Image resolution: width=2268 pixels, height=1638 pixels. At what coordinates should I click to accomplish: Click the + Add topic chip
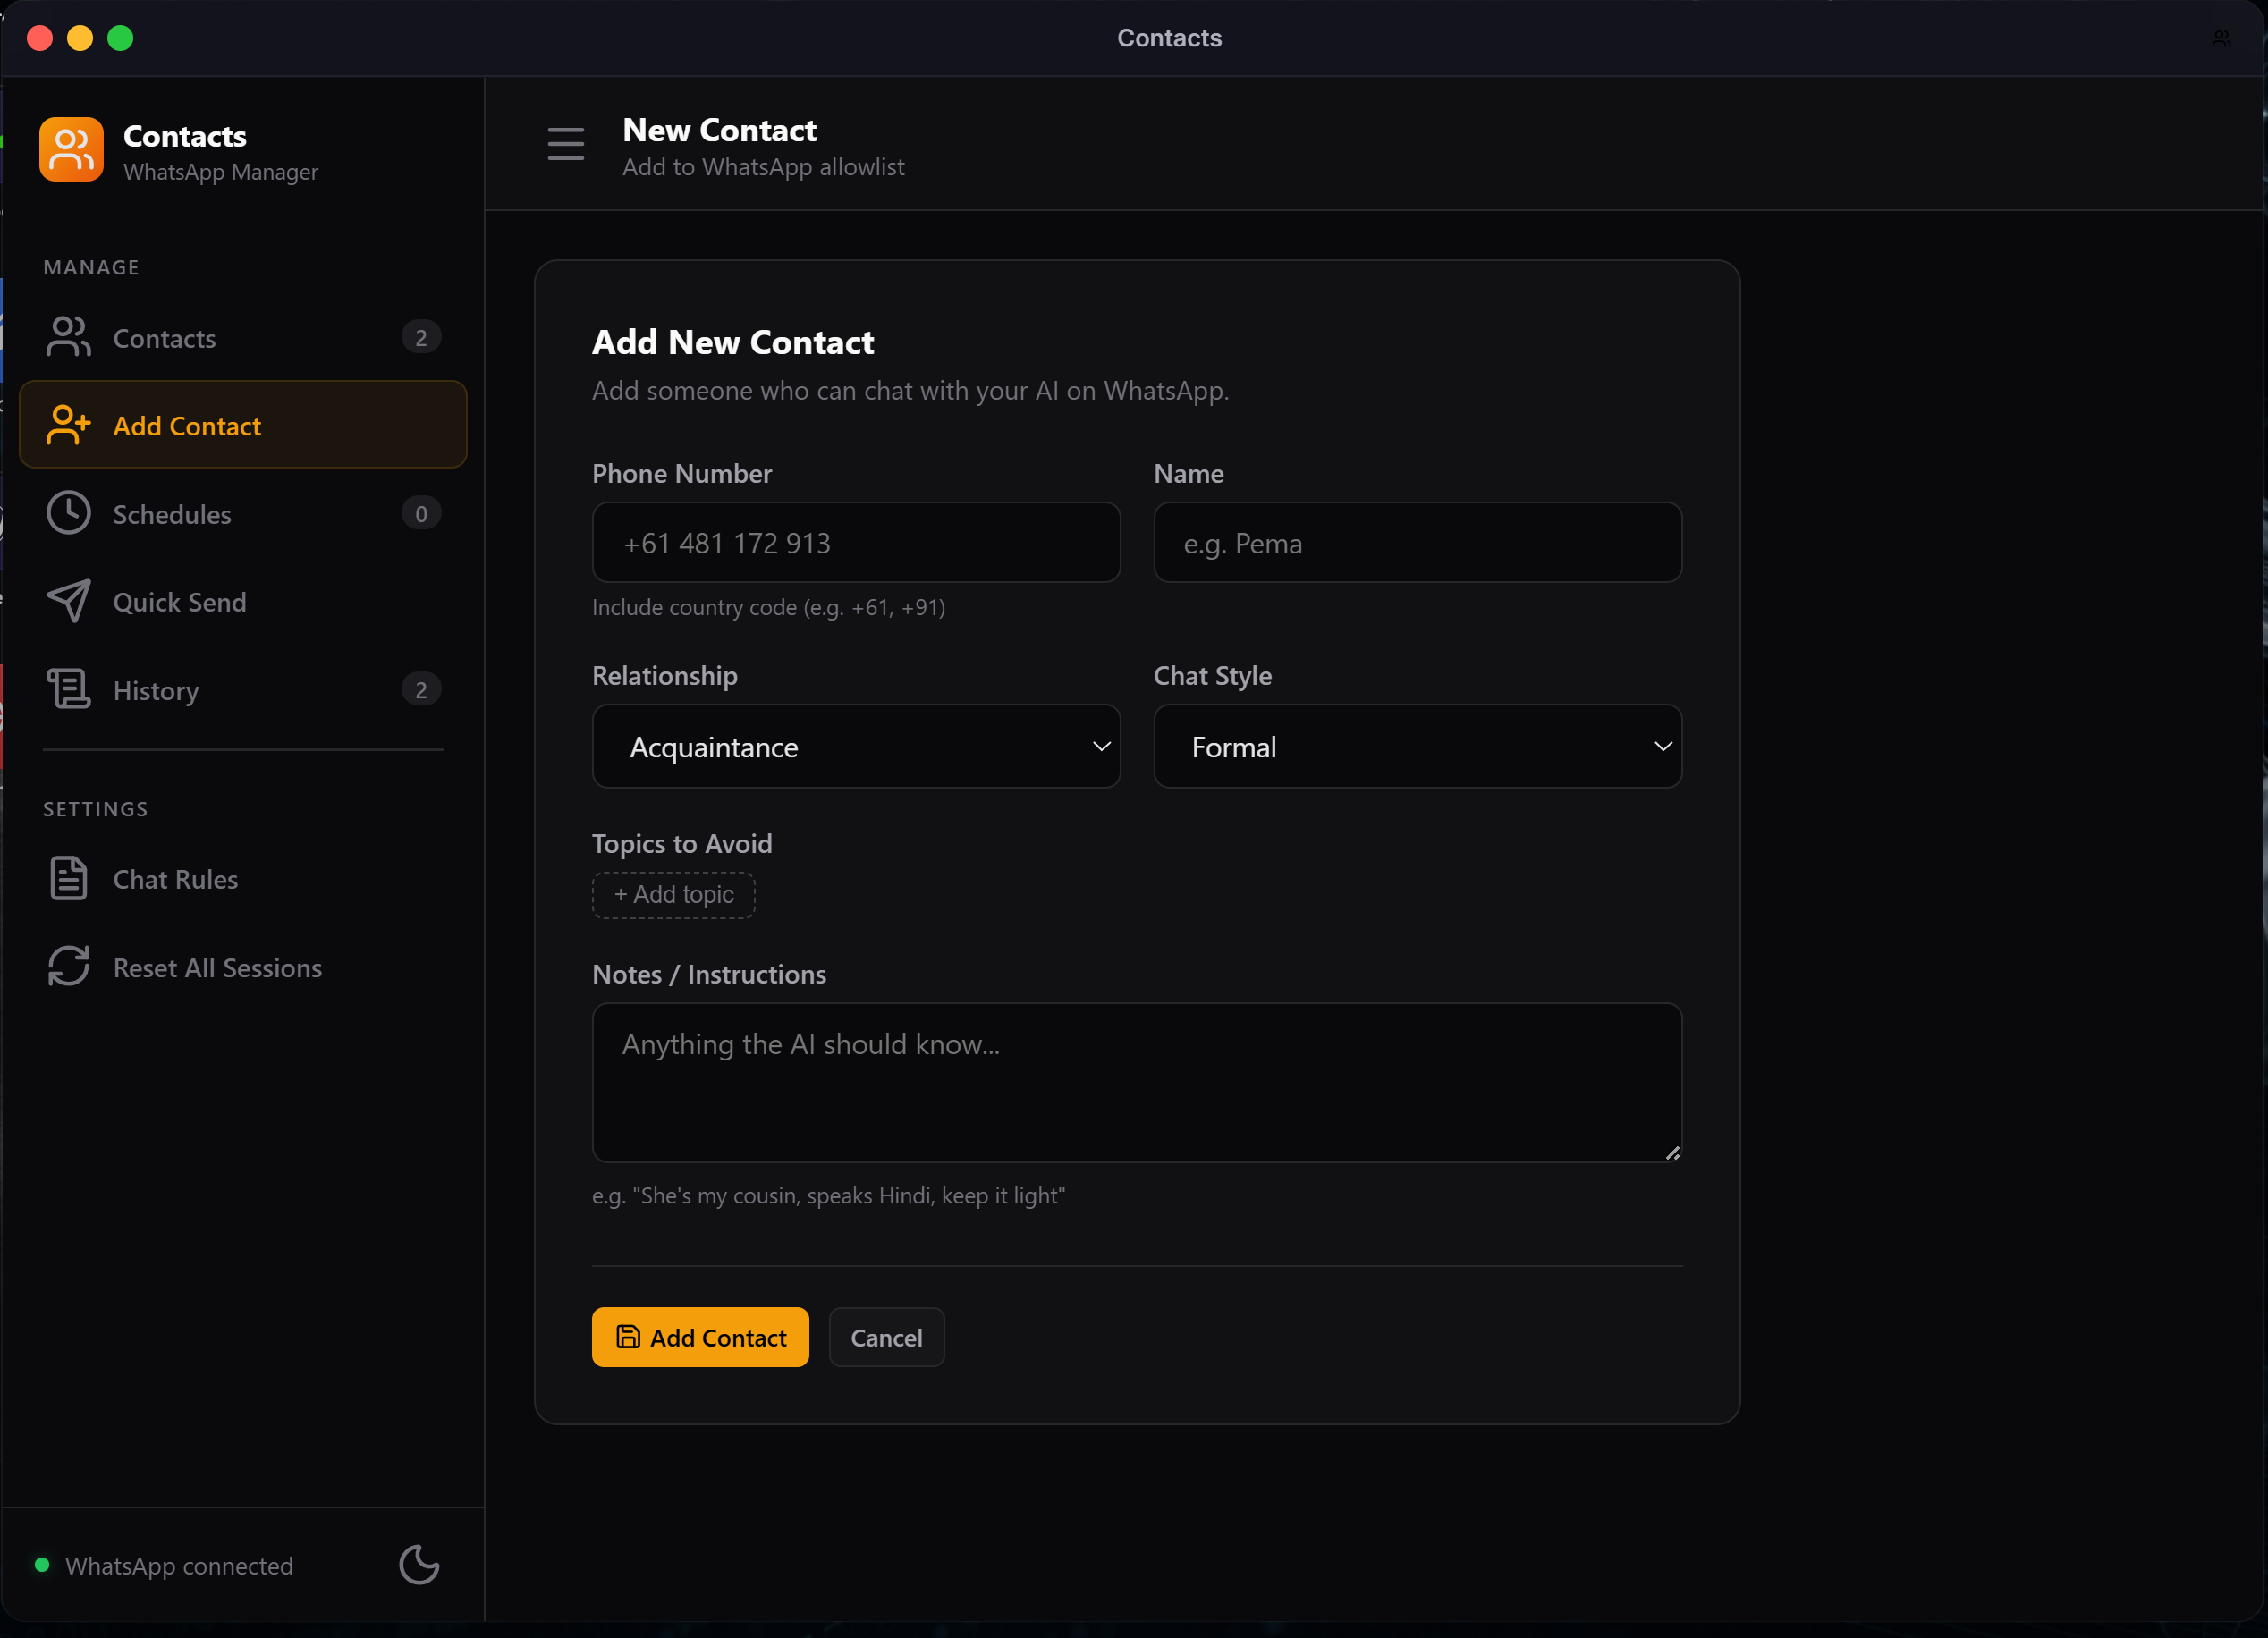click(x=673, y=895)
